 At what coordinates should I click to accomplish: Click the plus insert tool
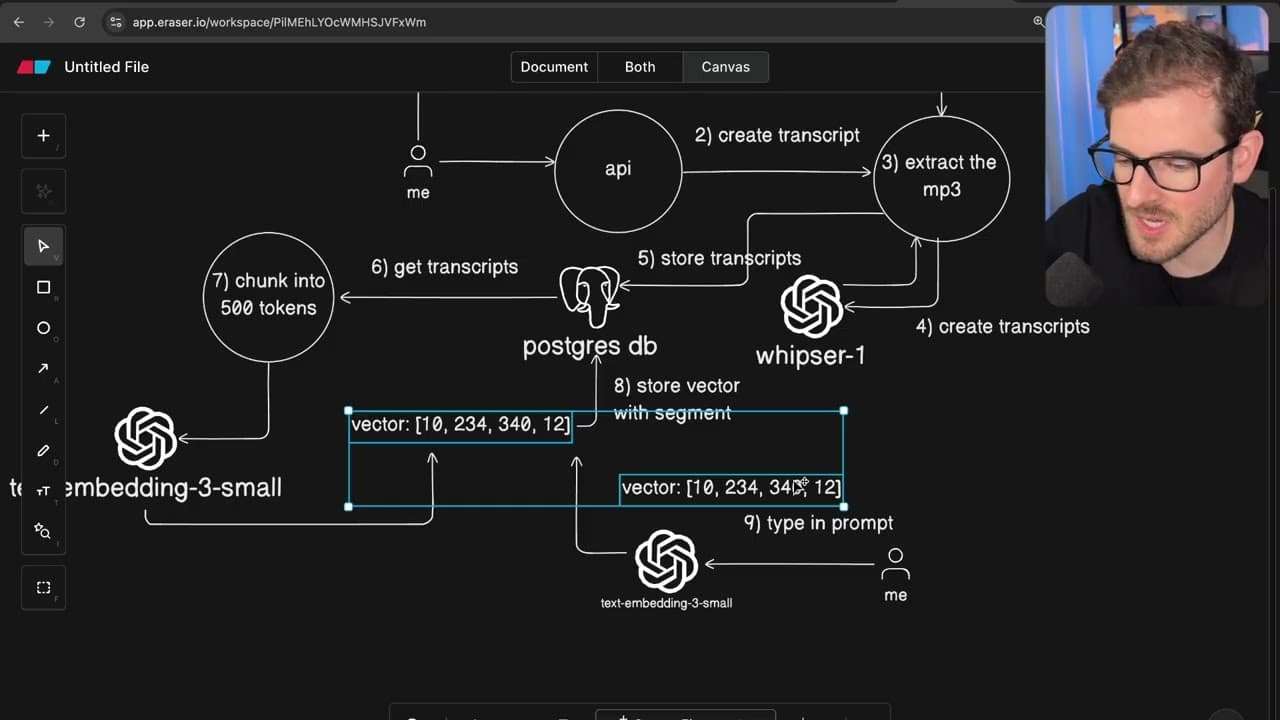43,136
